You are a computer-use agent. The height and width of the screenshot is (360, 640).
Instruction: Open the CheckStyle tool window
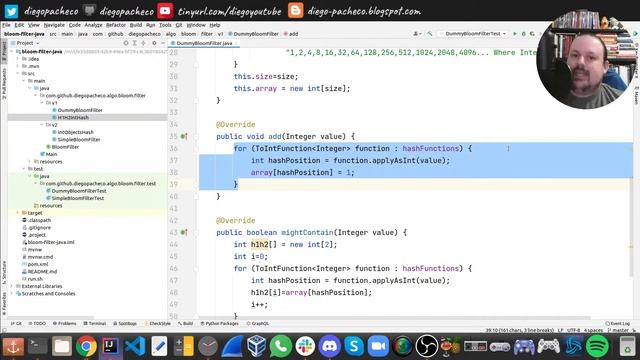point(158,323)
